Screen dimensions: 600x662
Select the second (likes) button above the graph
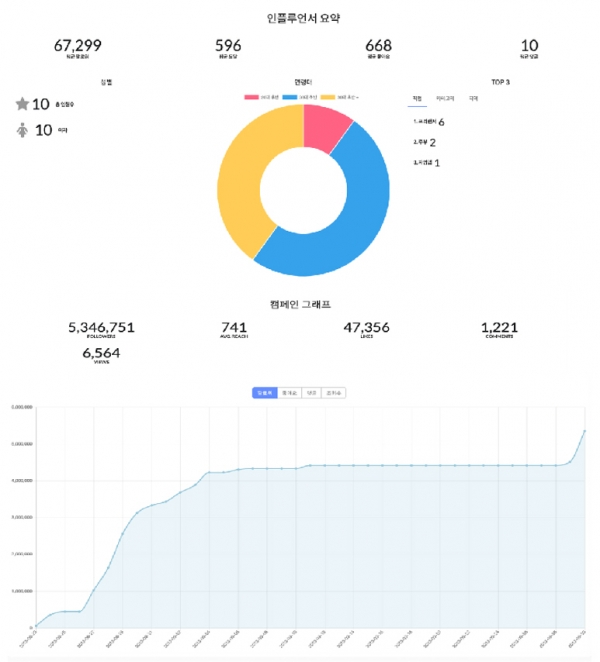[289, 393]
